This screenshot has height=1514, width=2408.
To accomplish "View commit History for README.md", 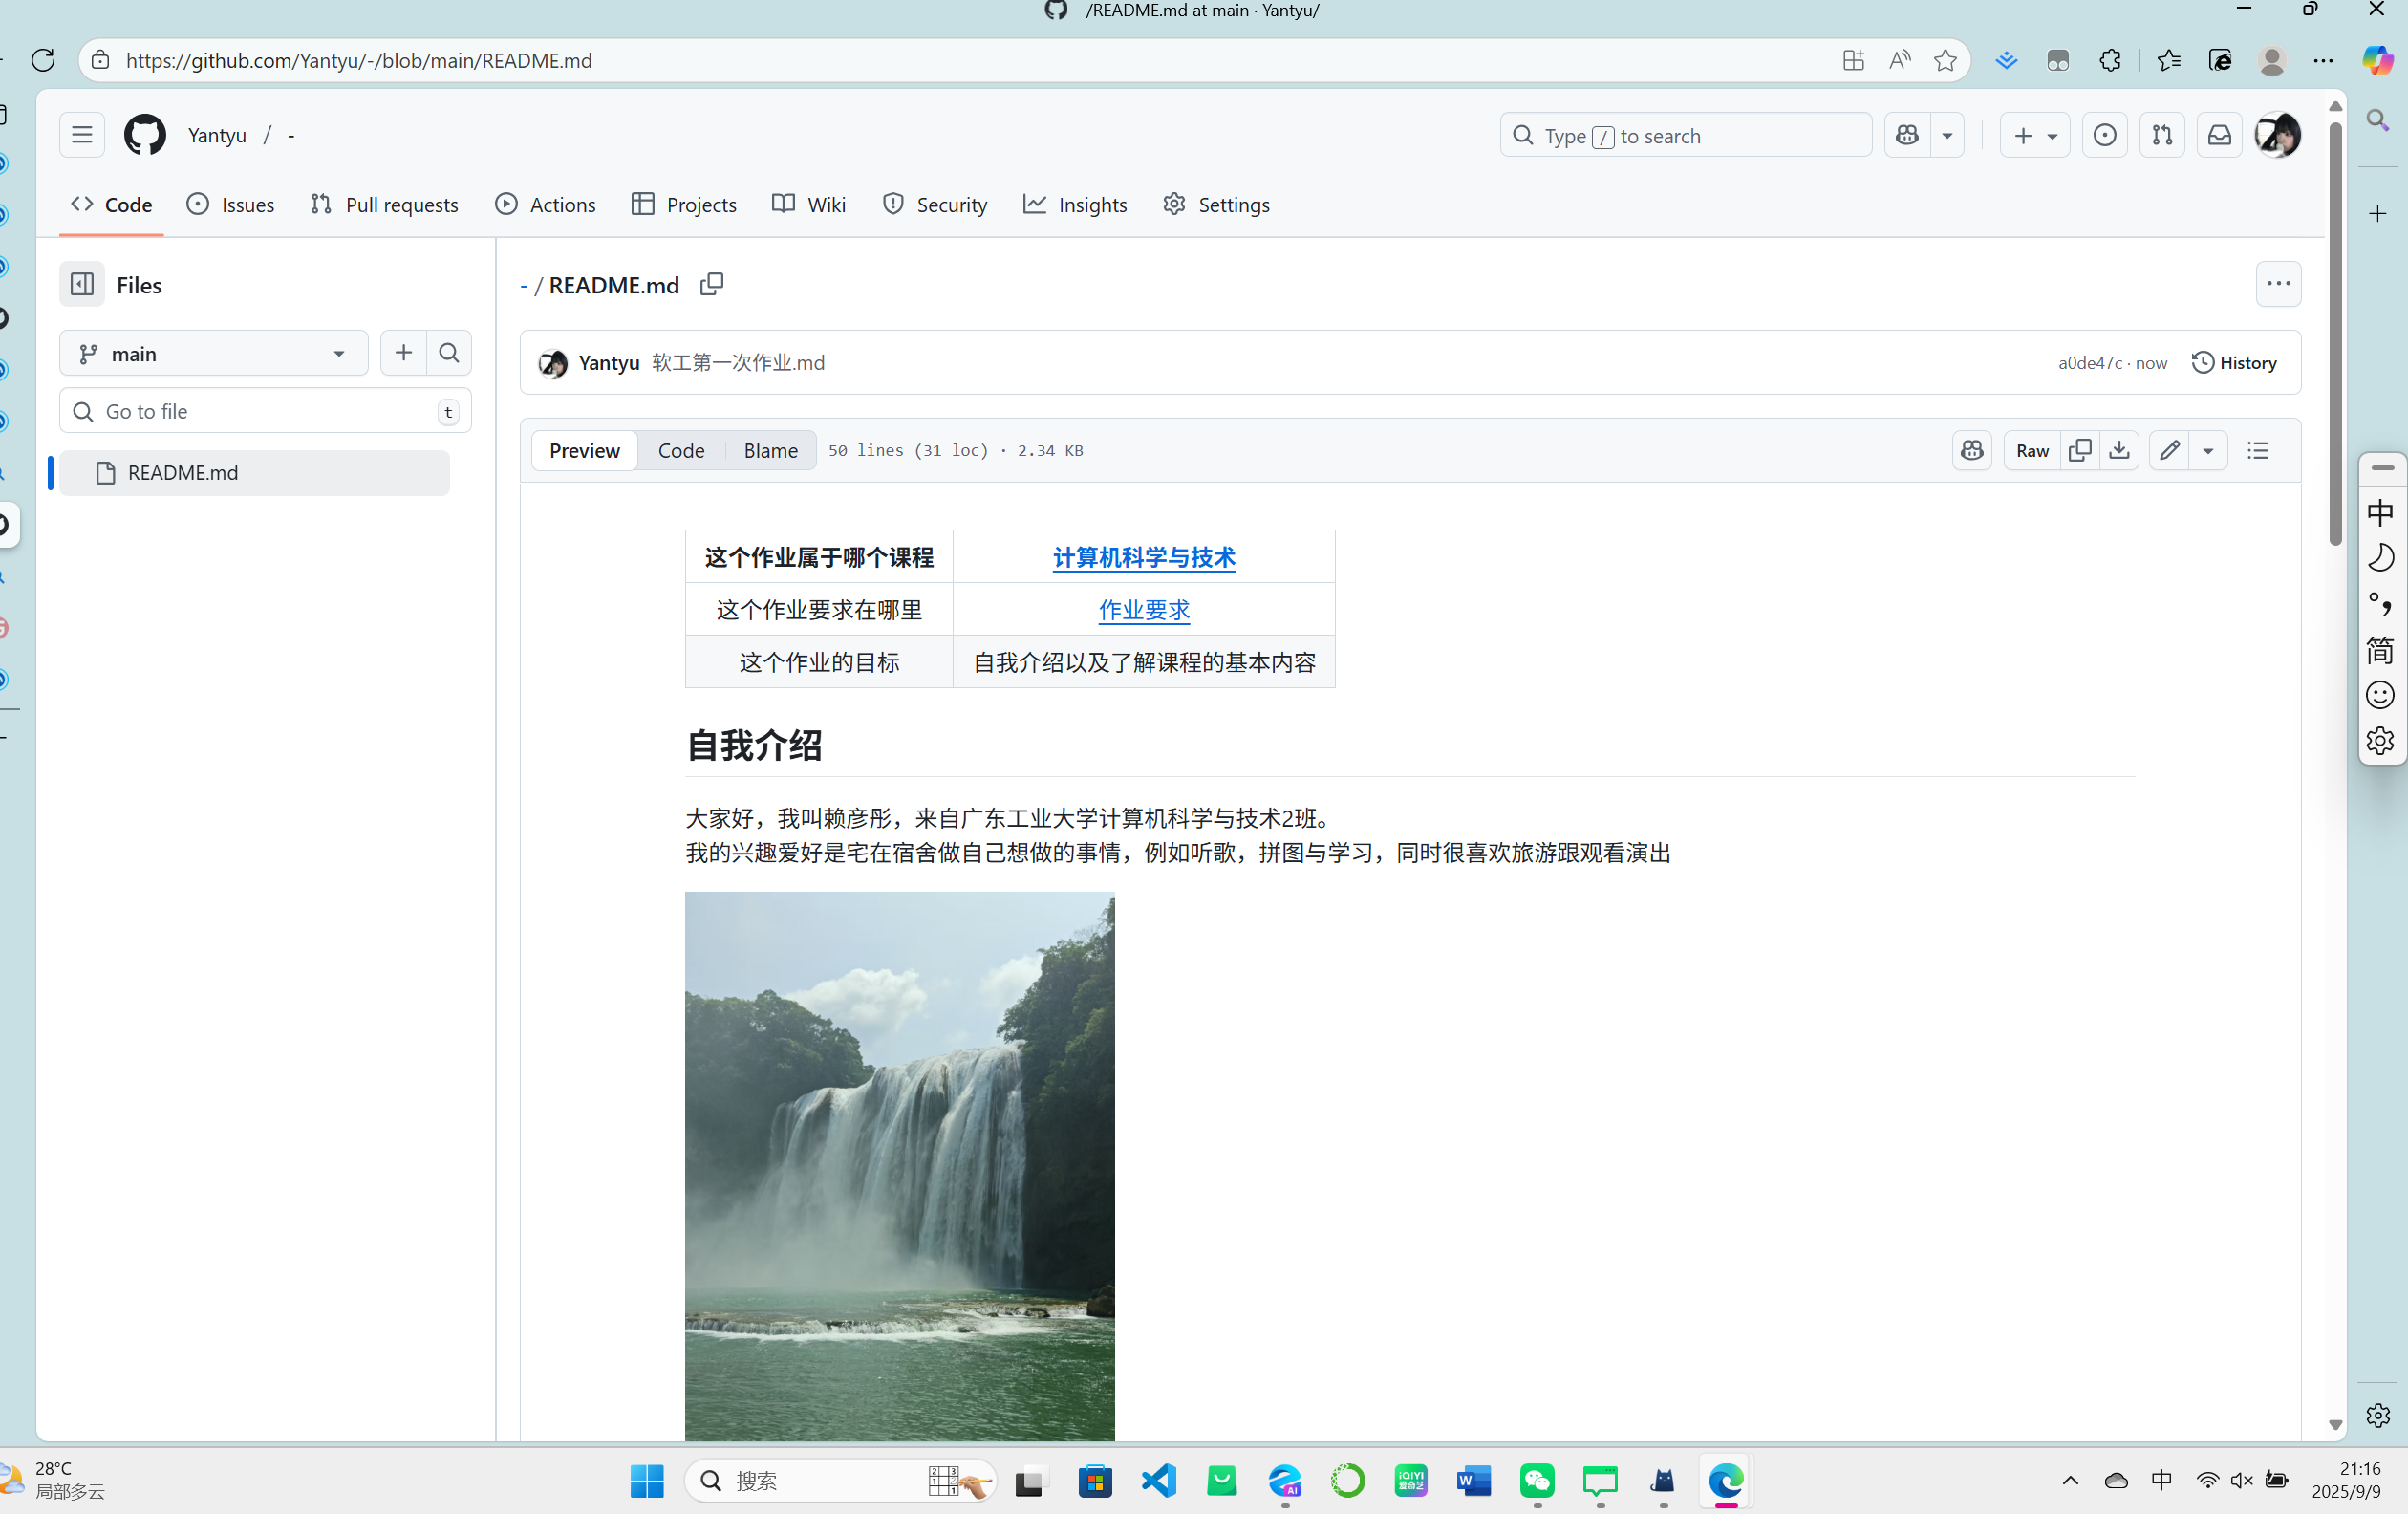I will [x=2234, y=362].
